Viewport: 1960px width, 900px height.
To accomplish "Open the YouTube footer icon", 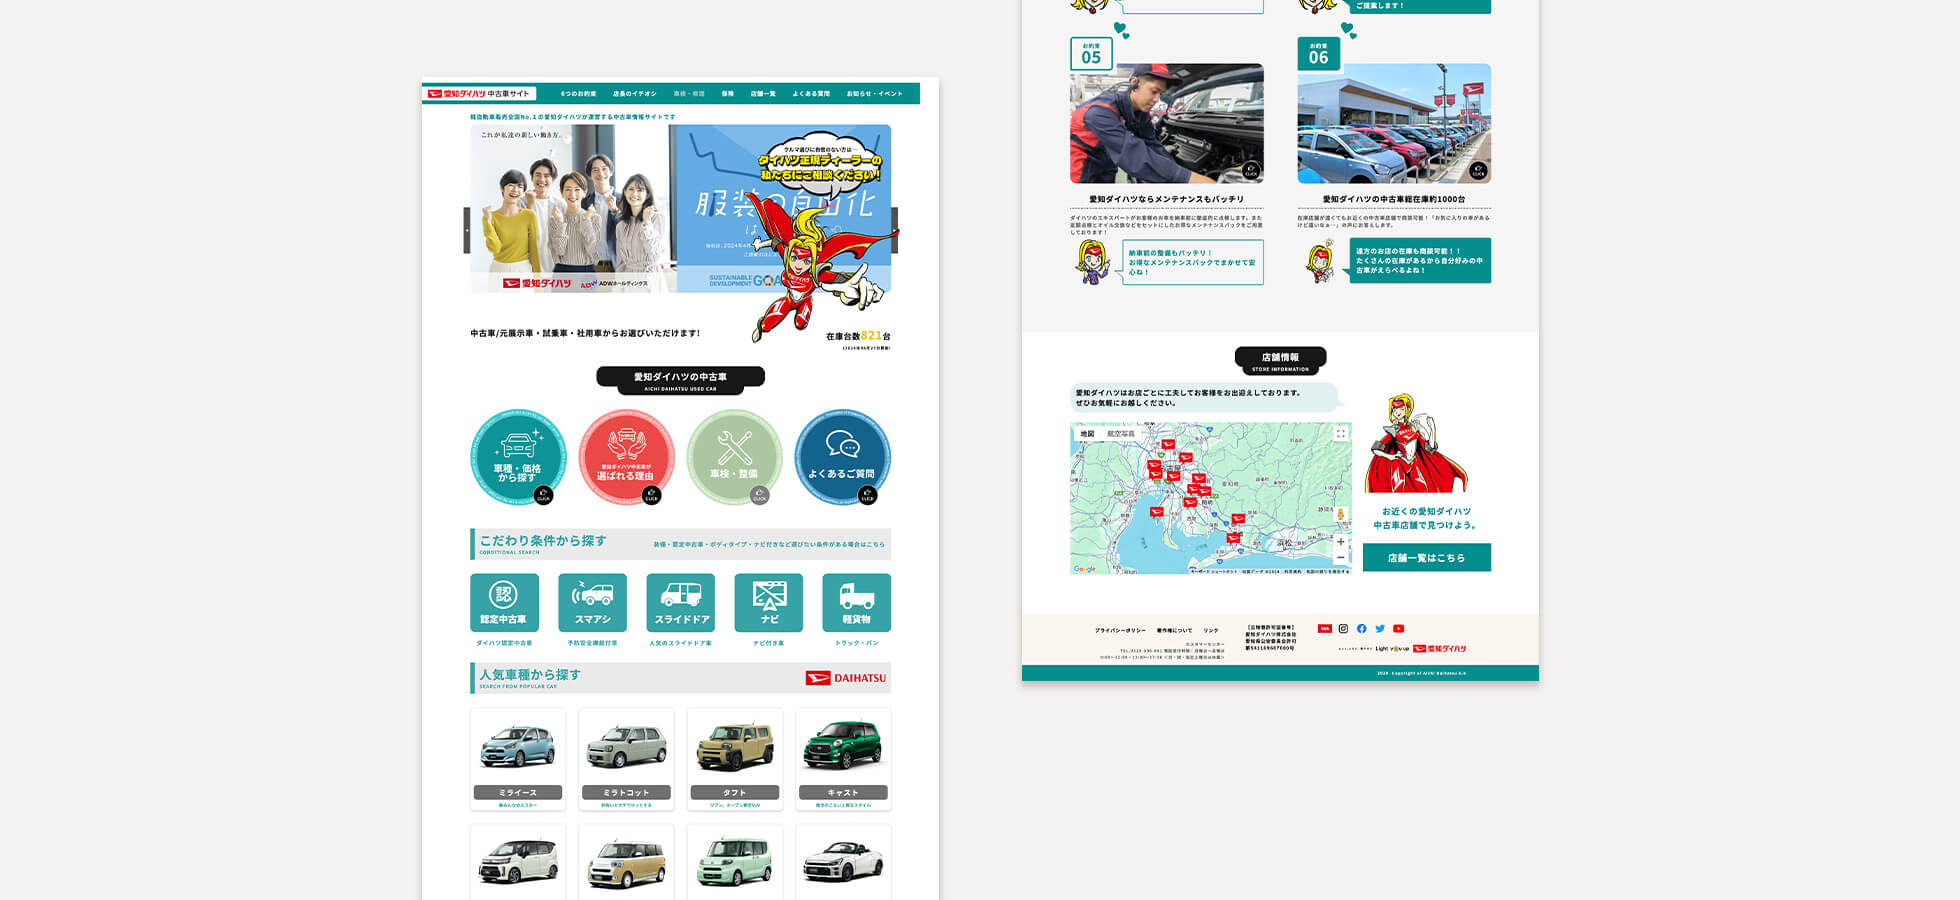I will [1398, 629].
